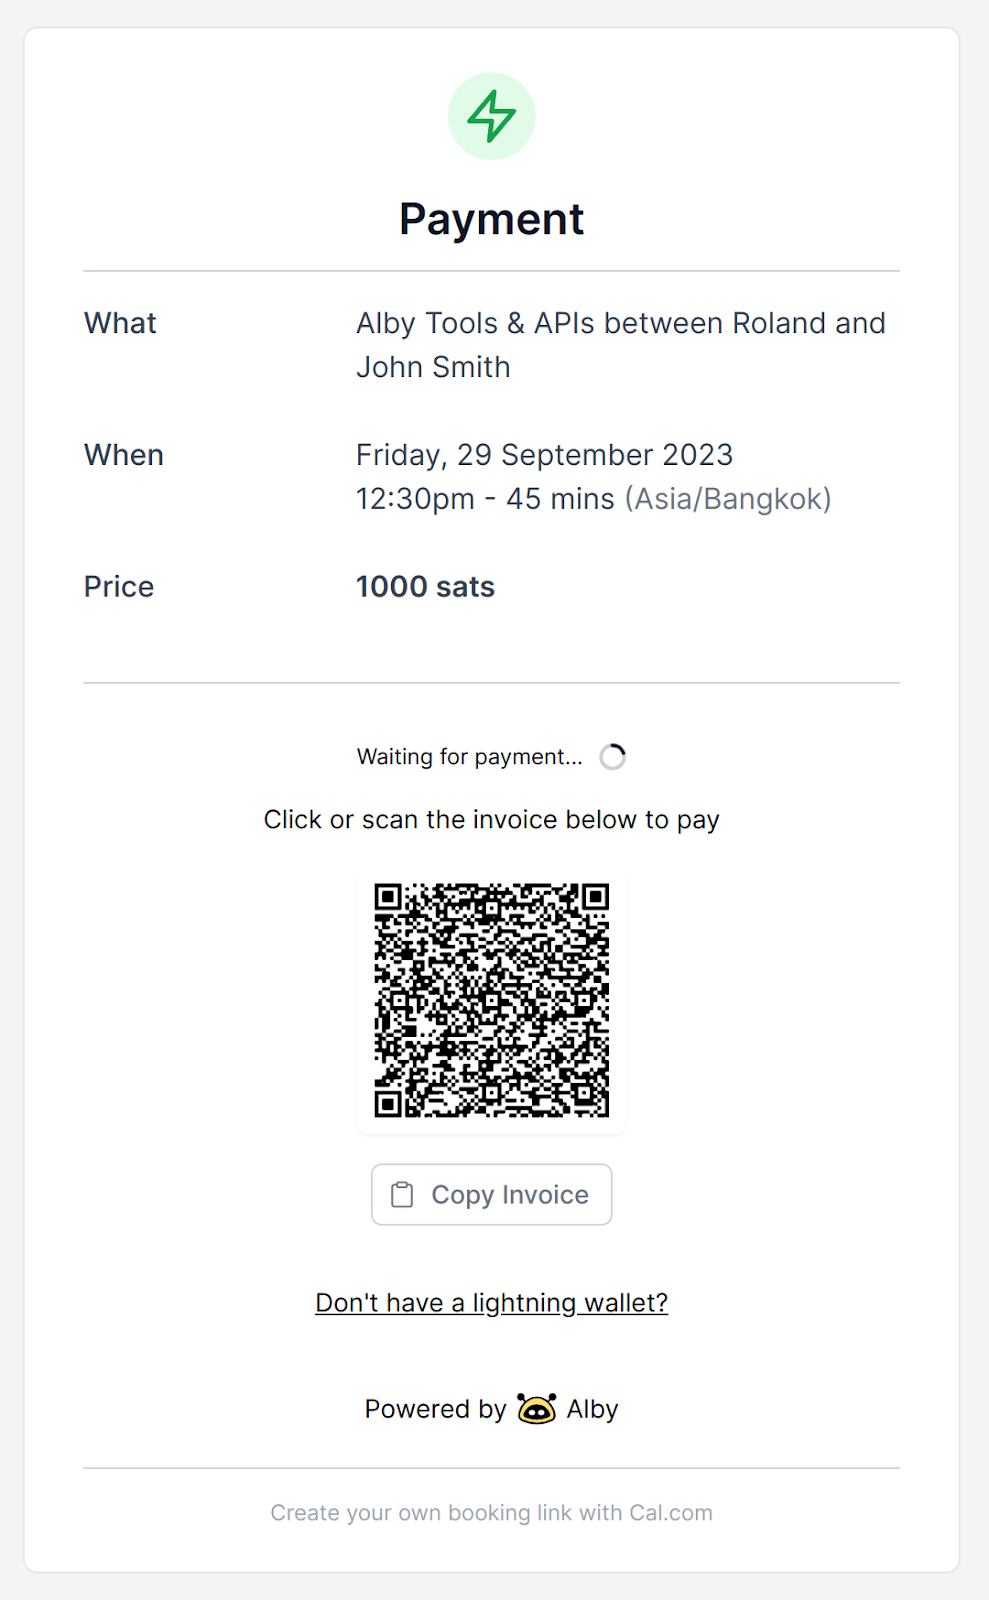989x1600 pixels.
Task: Click the green lightning bolt icon
Action: tap(491, 116)
